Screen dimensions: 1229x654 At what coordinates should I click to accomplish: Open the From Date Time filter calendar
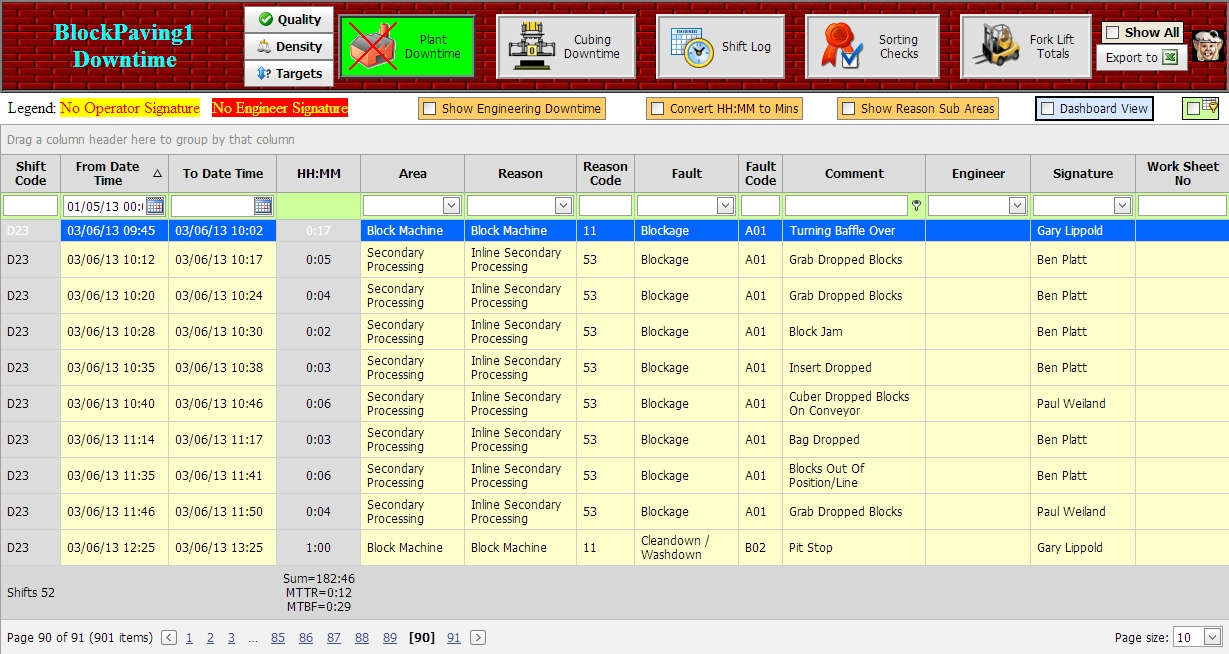[x=155, y=206]
